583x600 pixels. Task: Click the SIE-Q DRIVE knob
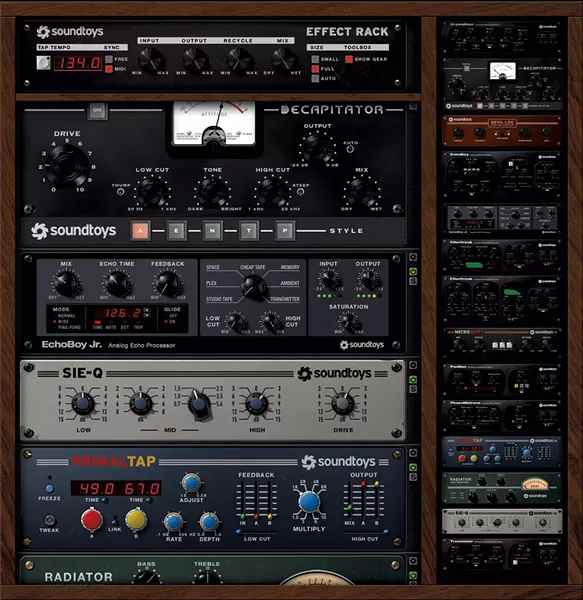(342, 403)
